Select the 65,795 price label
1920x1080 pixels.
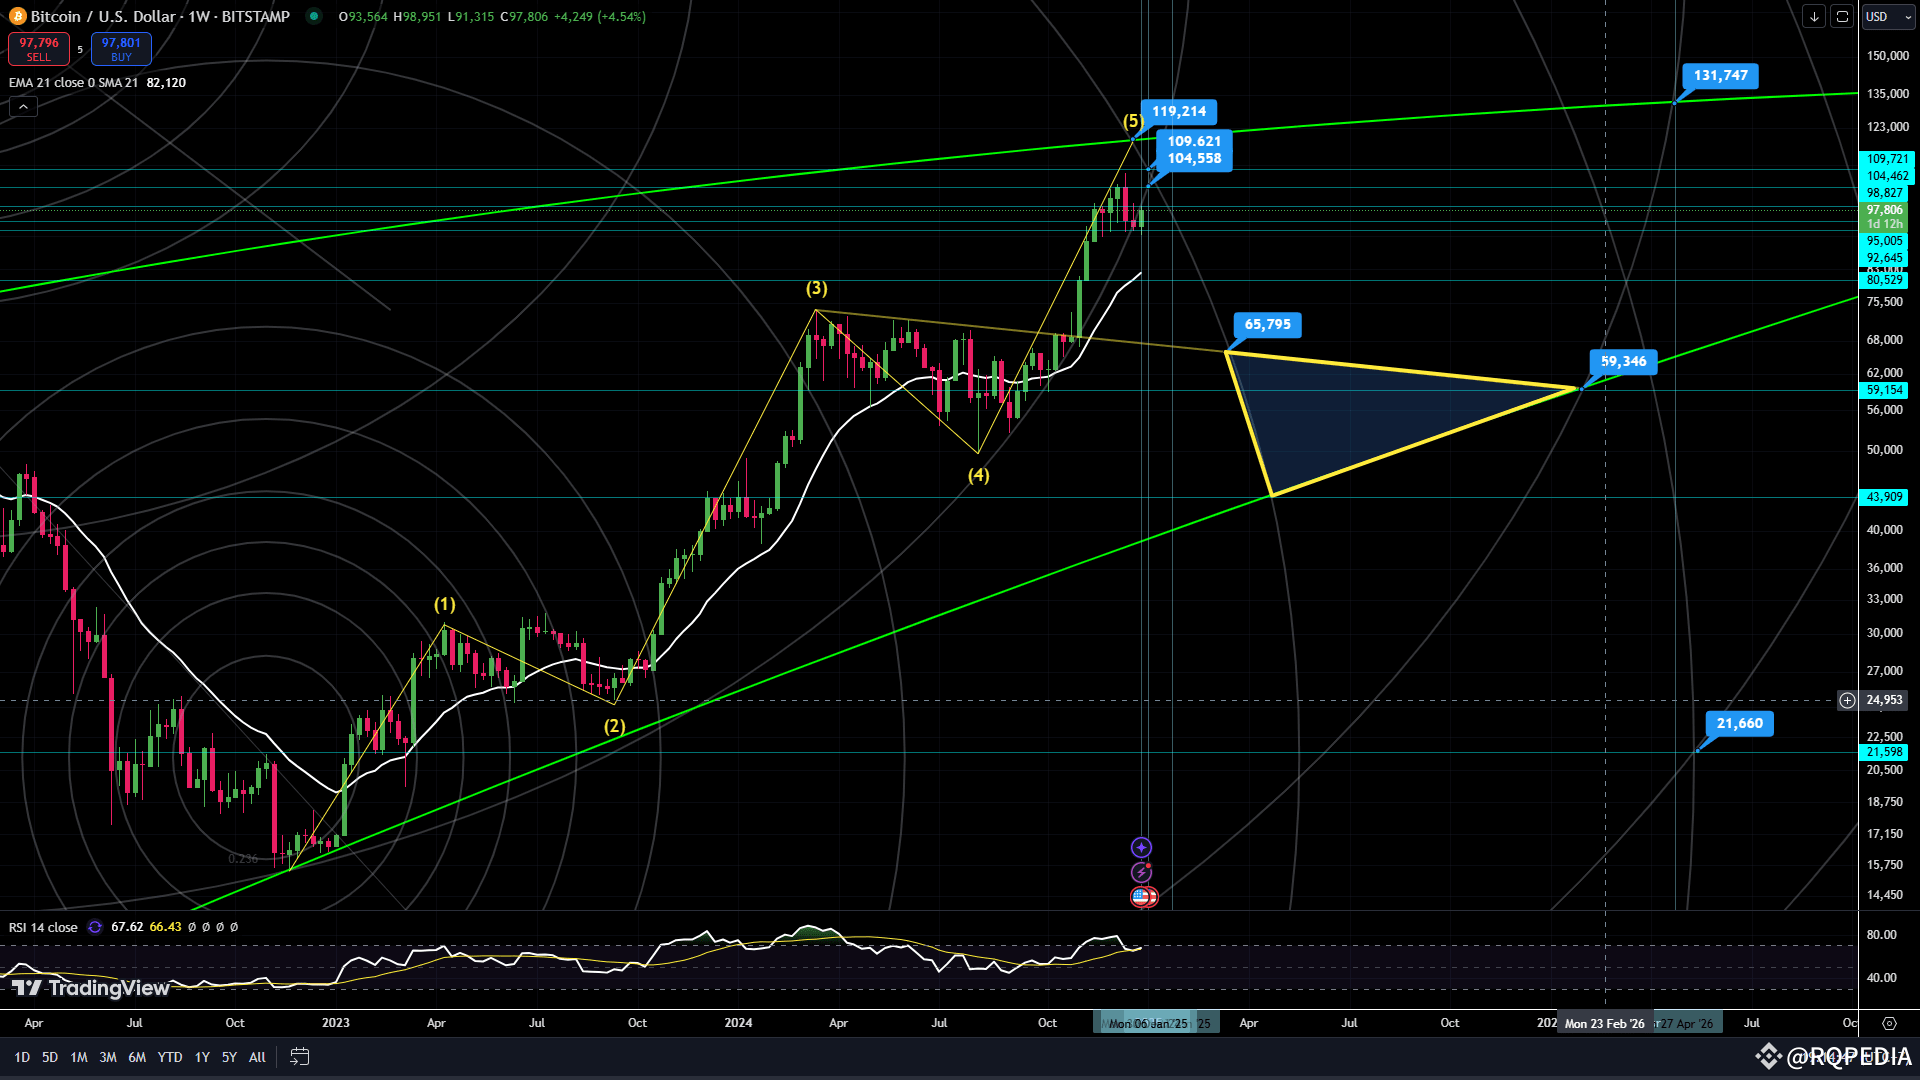[x=1267, y=325]
